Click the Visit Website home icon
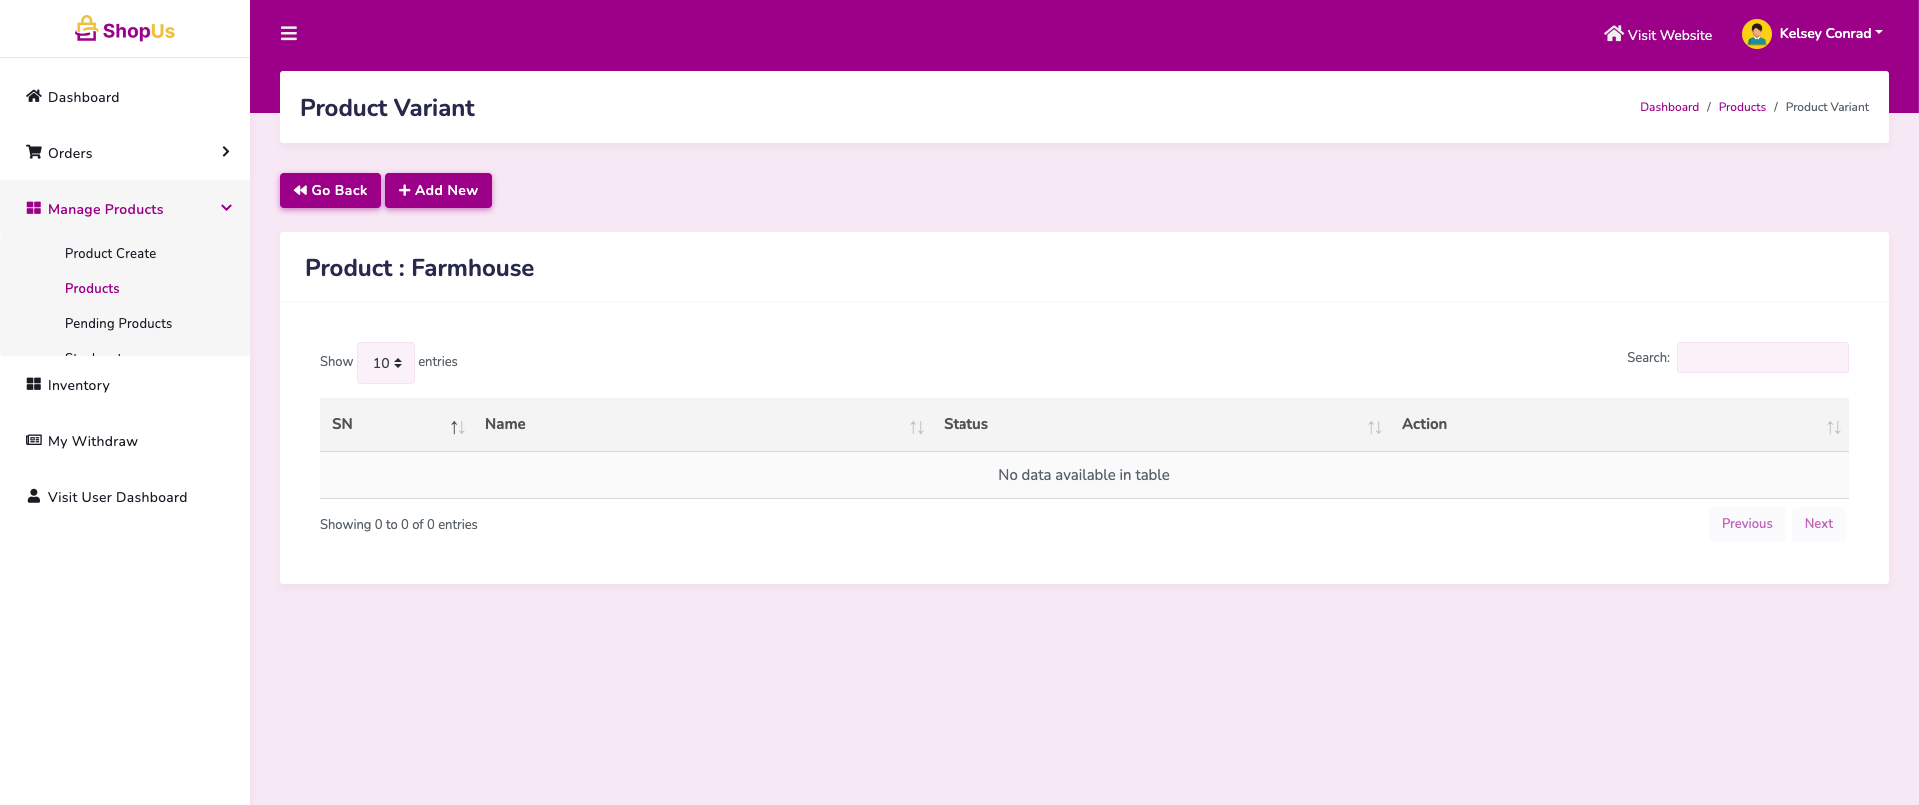 pos(1613,34)
